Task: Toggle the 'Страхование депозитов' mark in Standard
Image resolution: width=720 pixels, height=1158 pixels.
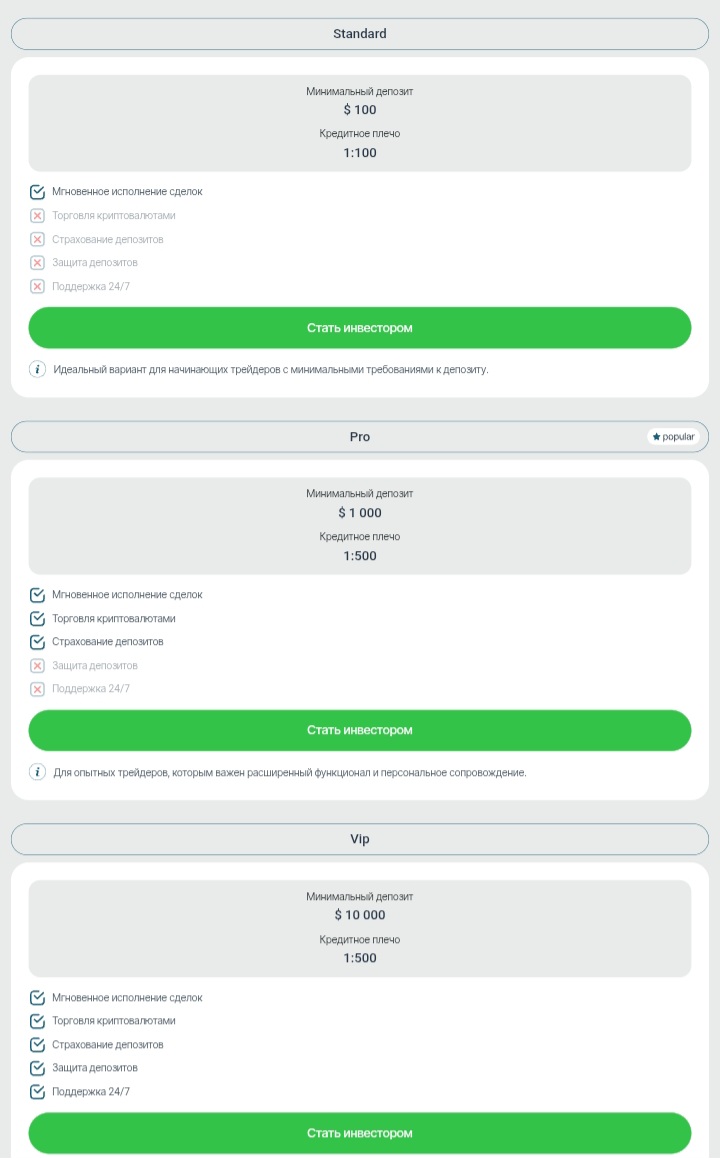Action: pos(37,239)
